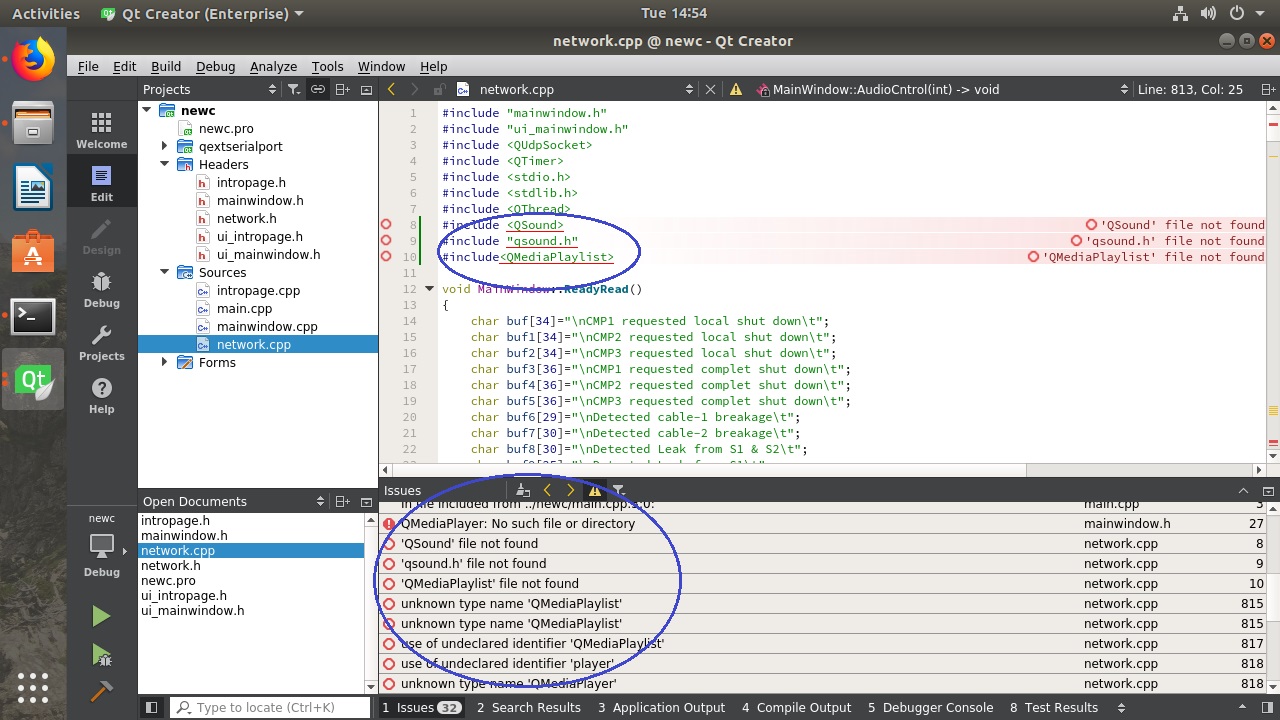Click the Issues pane vertical scrollbar
The width and height of the screenshot is (1280, 720).
1274,598
